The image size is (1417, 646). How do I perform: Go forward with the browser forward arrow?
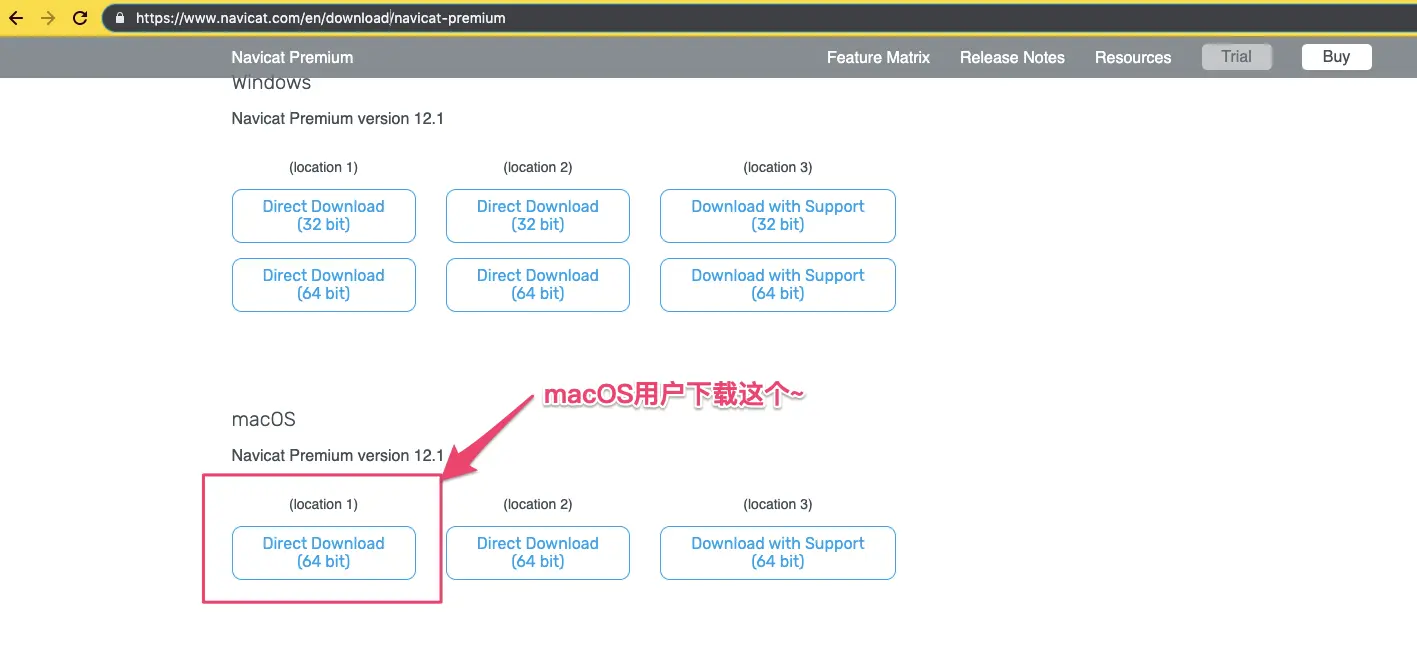click(48, 18)
